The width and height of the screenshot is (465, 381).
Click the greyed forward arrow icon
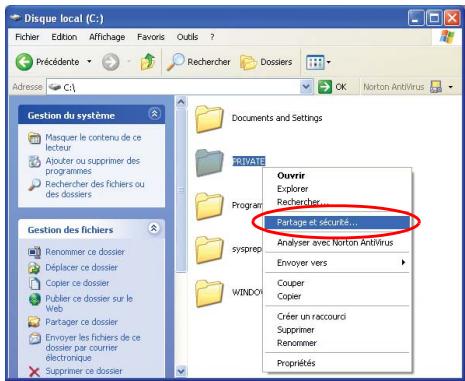click(x=110, y=62)
